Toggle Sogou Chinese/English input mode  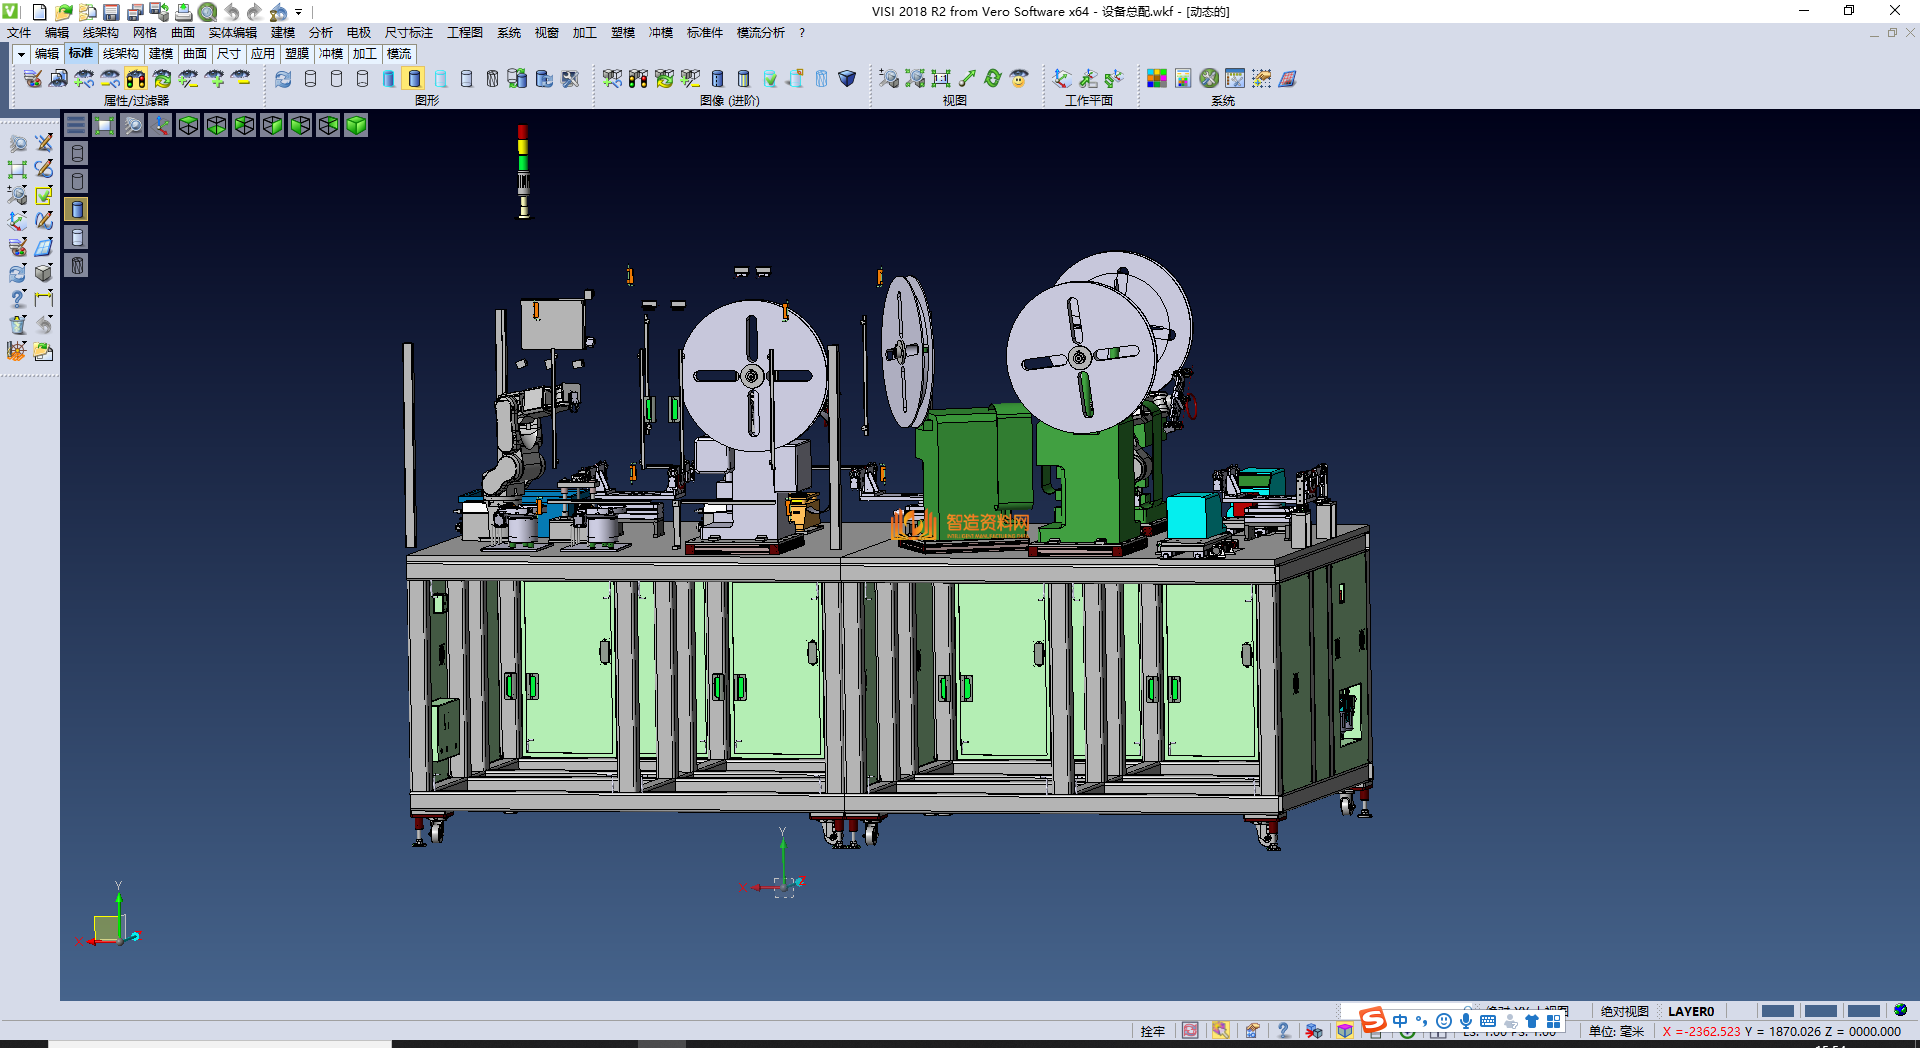click(1400, 1021)
